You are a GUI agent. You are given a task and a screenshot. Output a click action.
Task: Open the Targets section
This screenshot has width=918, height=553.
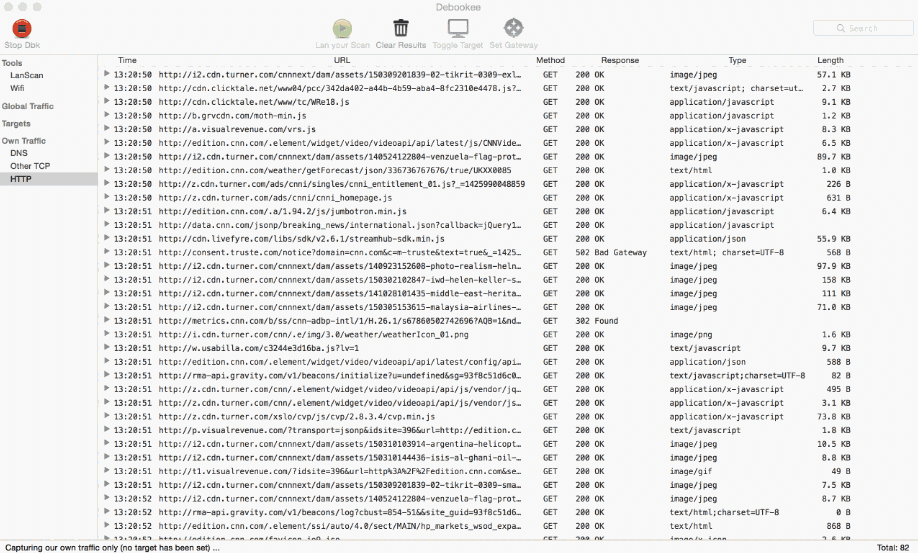tap(16, 123)
